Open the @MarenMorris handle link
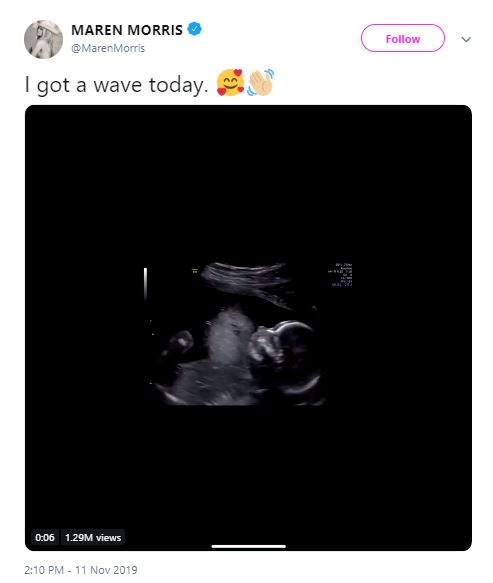This screenshot has width=493, height=583. pyautogui.click(x=108, y=48)
